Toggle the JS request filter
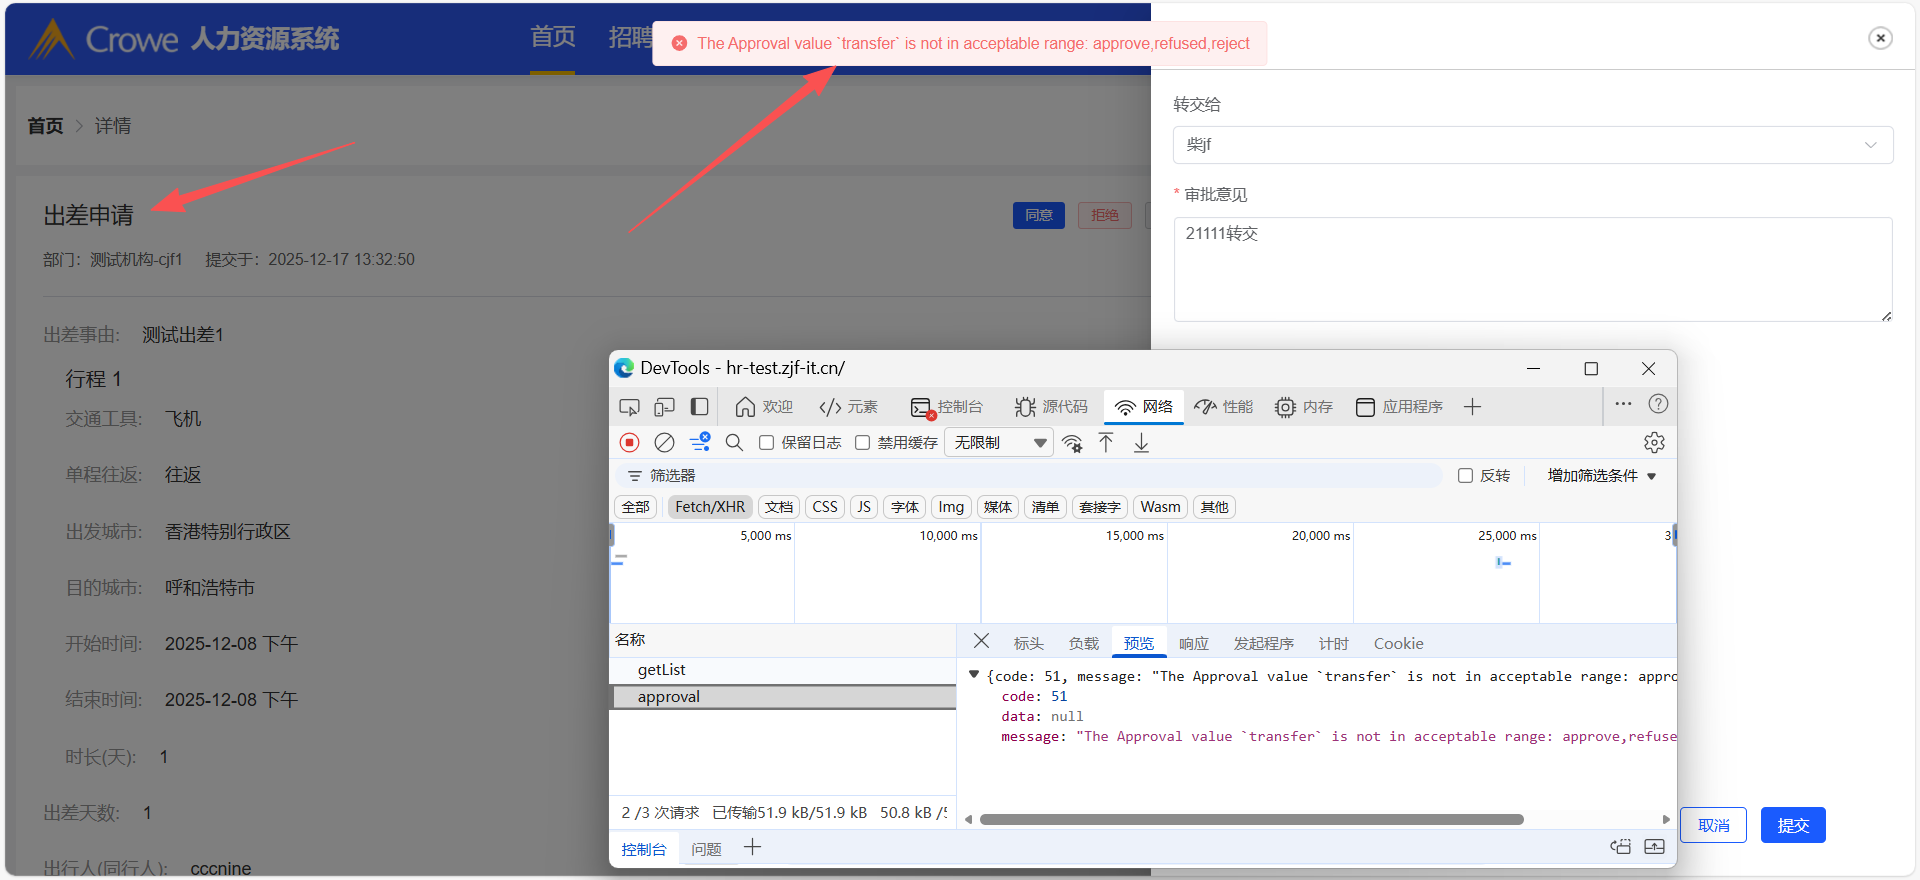 864,507
